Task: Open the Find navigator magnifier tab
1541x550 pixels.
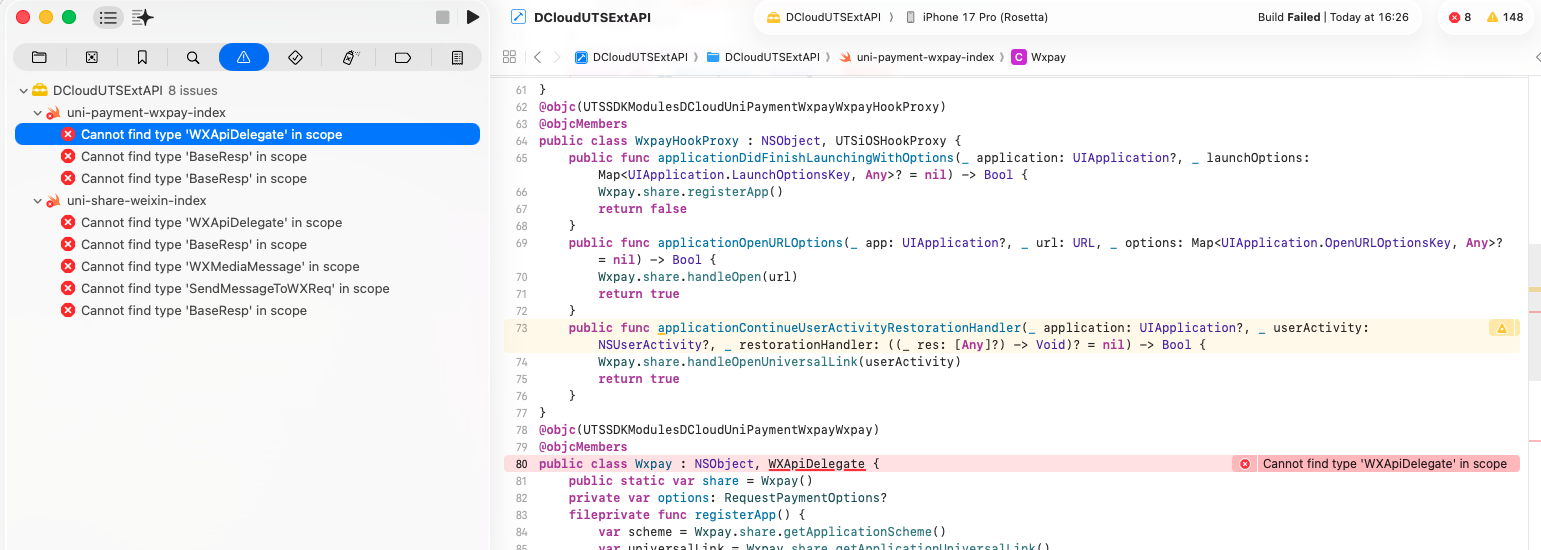Action: (x=193, y=58)
